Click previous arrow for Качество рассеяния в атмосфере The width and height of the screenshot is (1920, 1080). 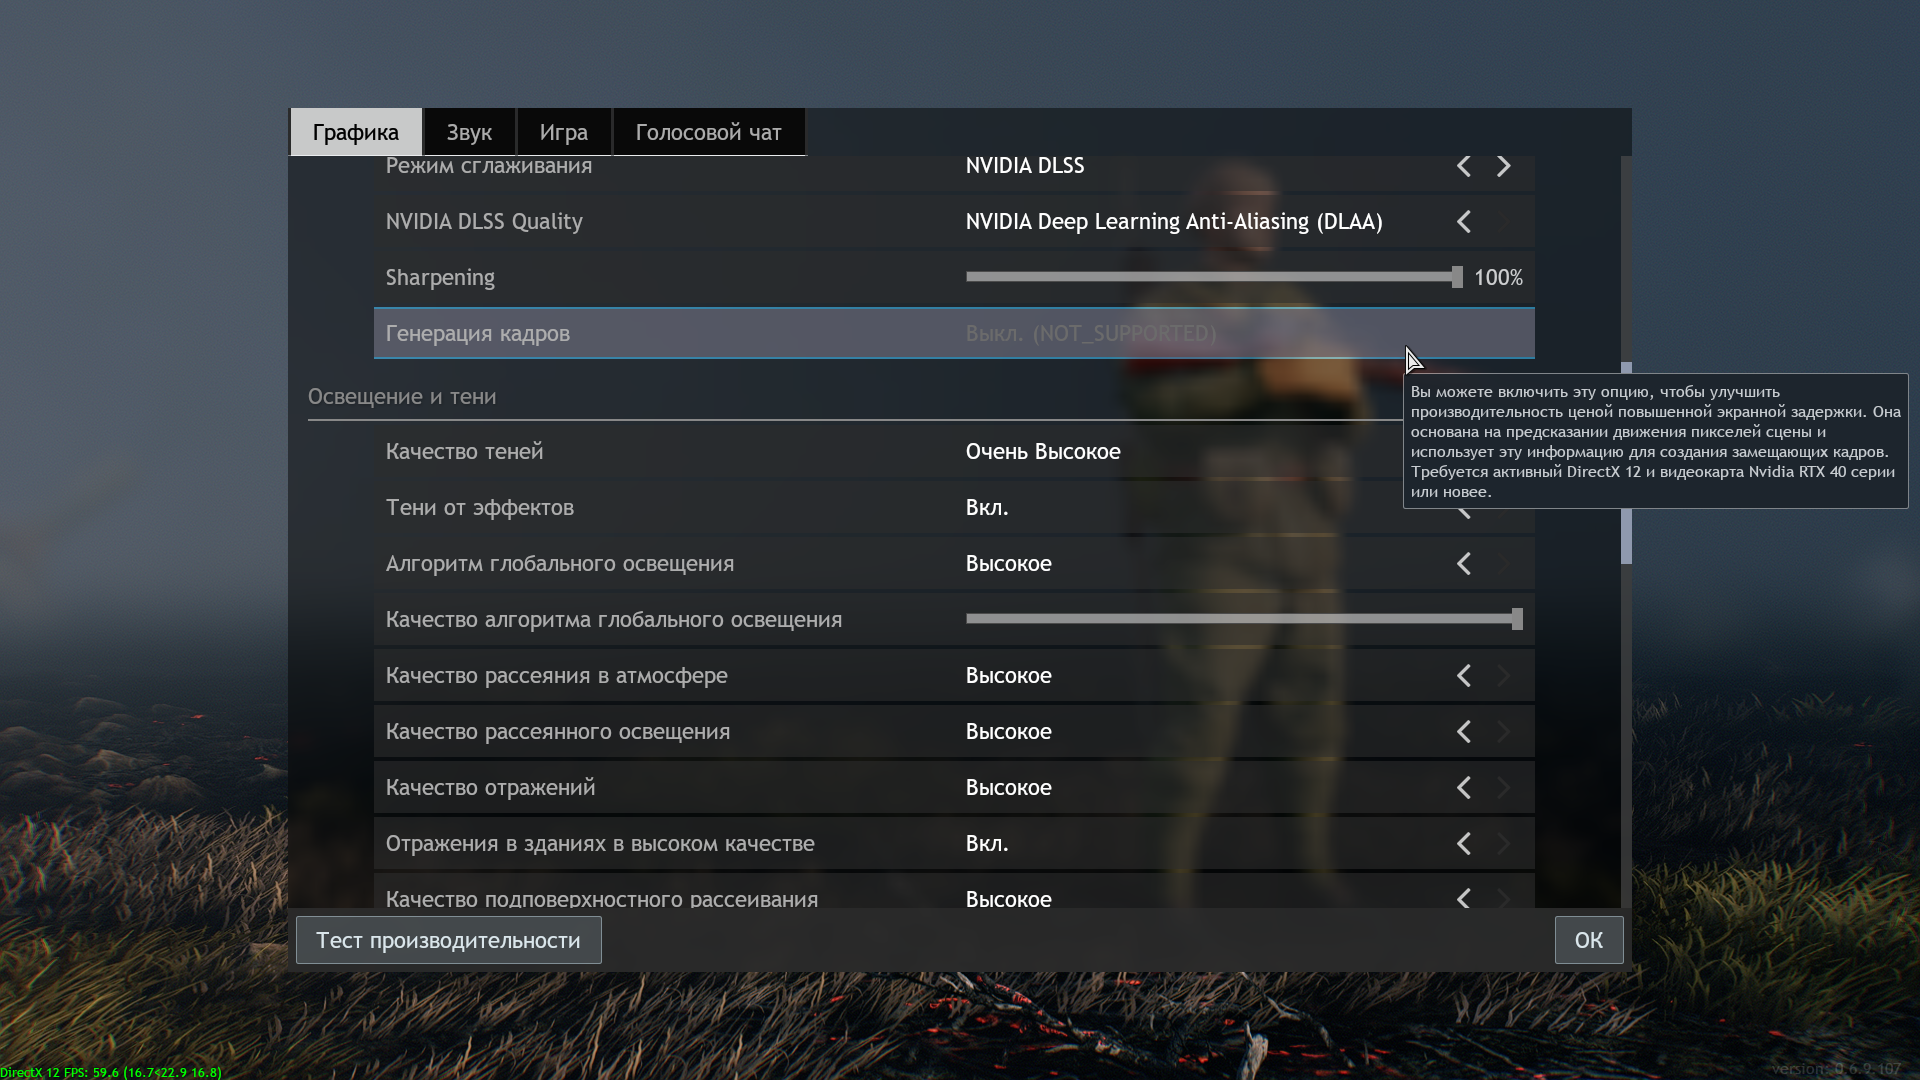click(x=1464, y=676)
